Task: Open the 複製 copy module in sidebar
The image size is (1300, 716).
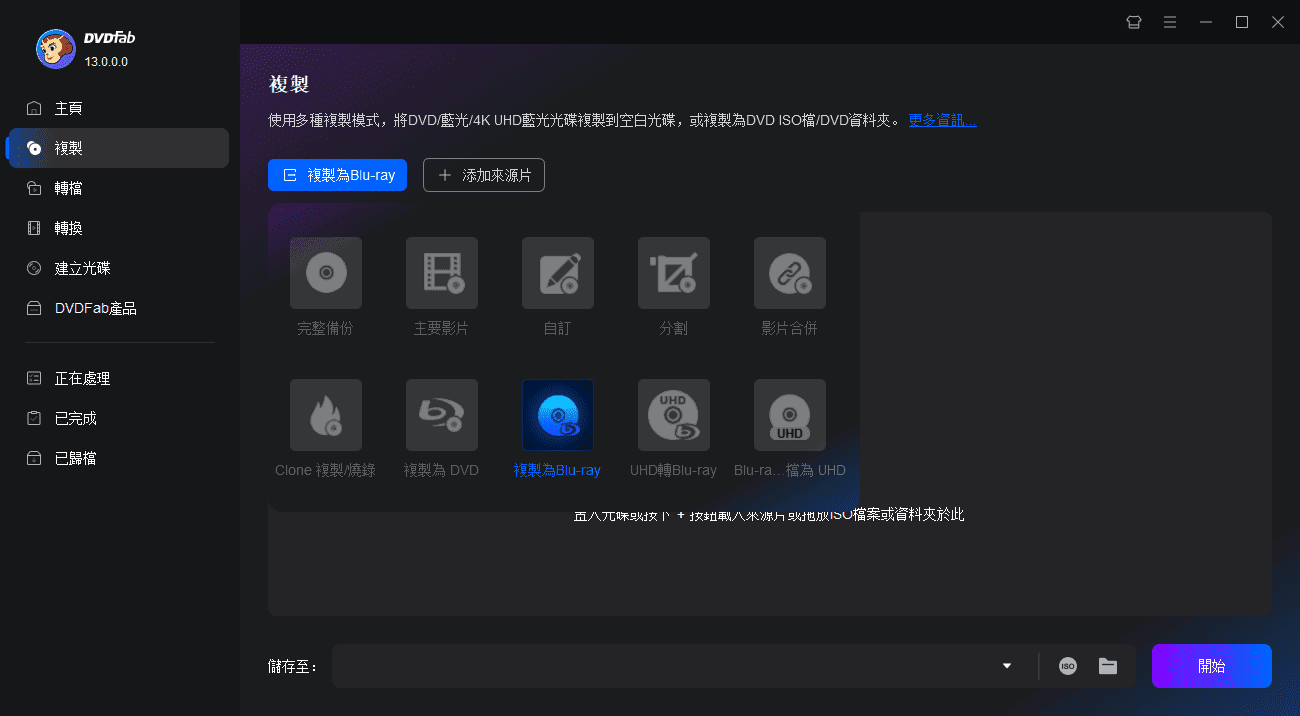Action: click(118, 148)
